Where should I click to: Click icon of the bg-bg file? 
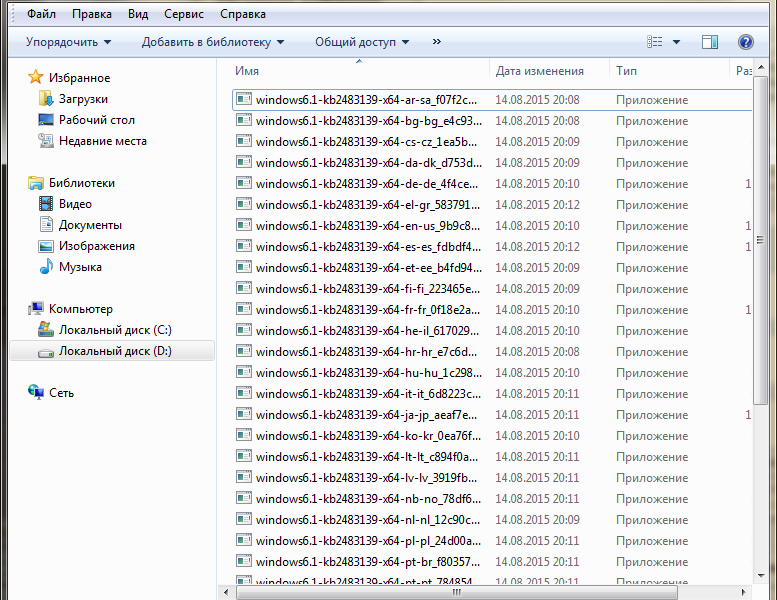[x=244, y=120]
